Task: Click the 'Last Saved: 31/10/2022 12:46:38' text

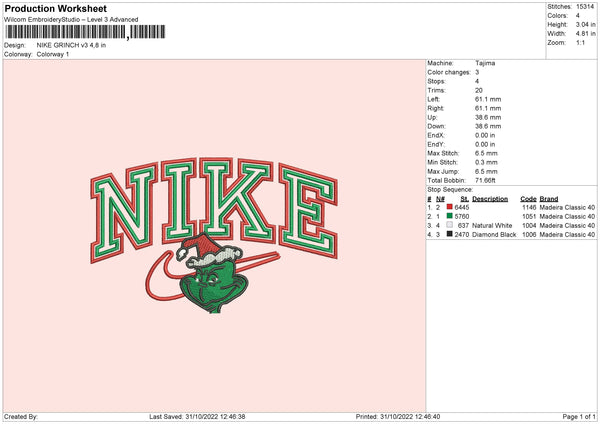Action: click(197, 417)
